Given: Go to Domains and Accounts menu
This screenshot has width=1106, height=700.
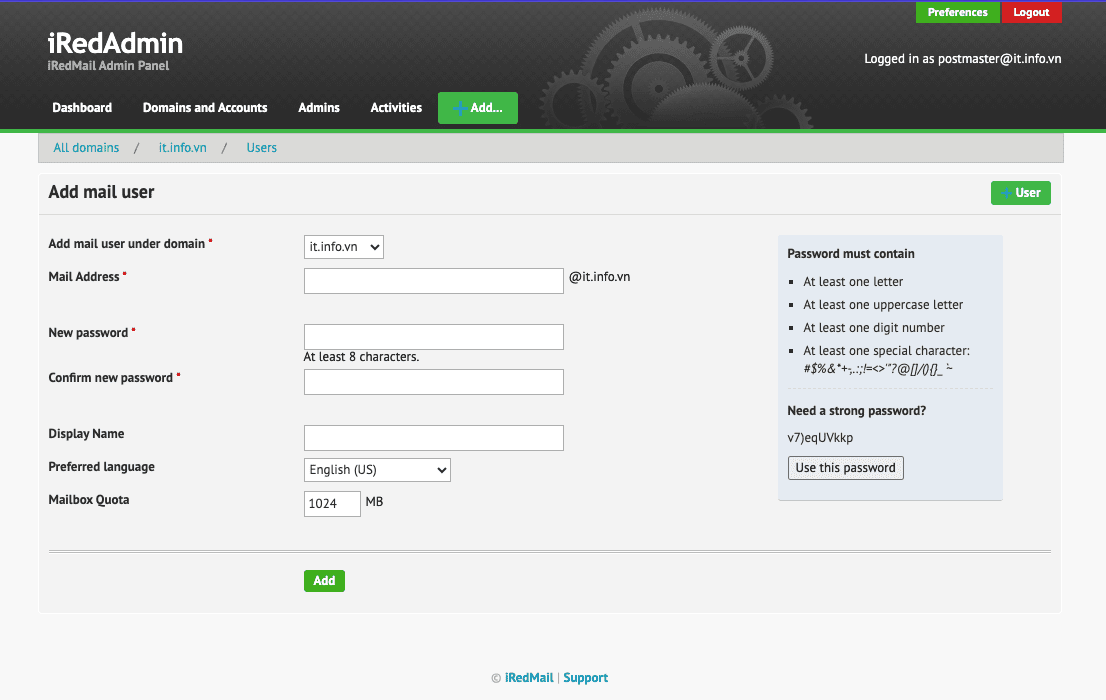Looking at the screenshot, I should click(x=205, y=108).
